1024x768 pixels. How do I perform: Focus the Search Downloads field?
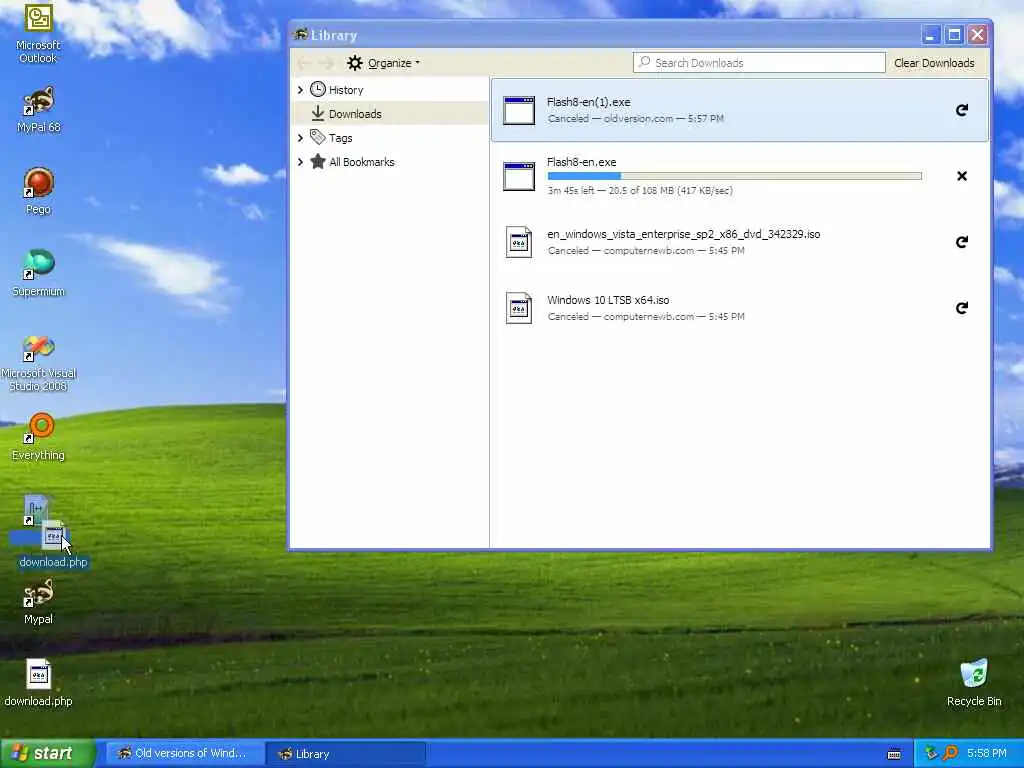tap(759, 63)
